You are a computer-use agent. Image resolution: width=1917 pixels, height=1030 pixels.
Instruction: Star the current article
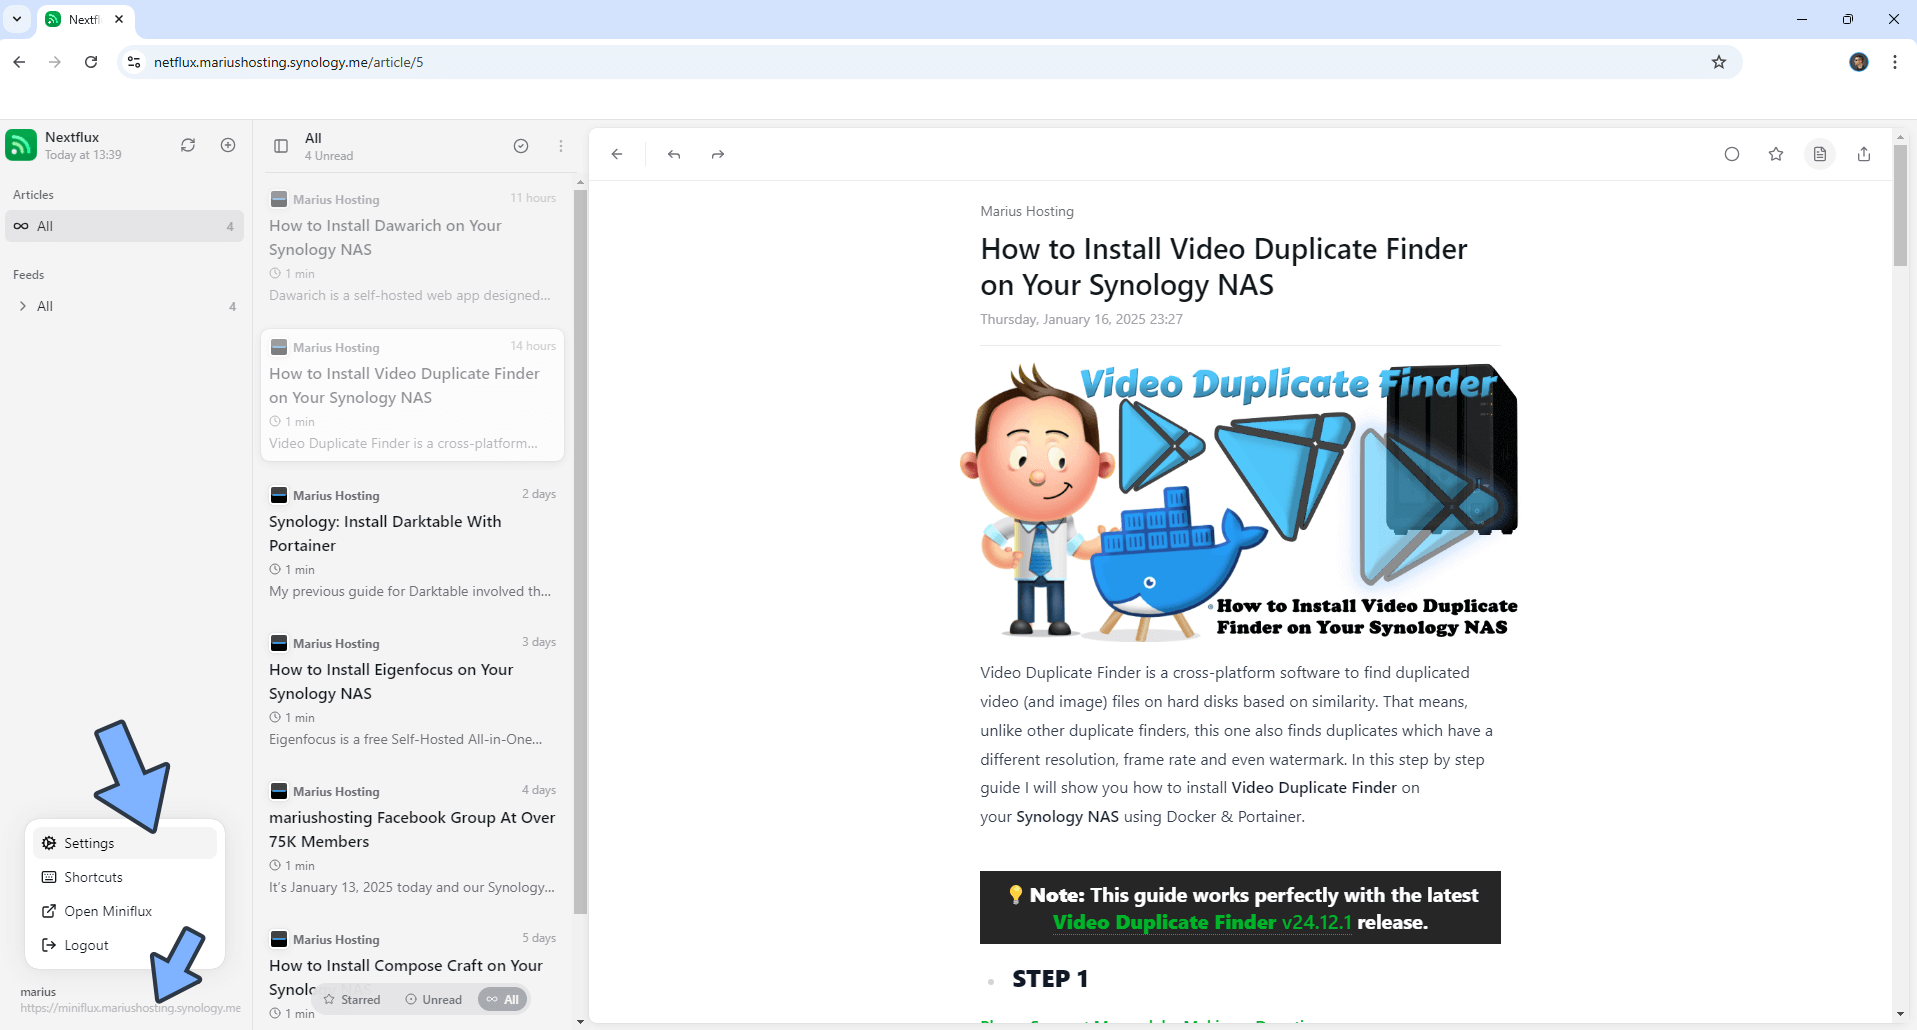(1776, 154)
